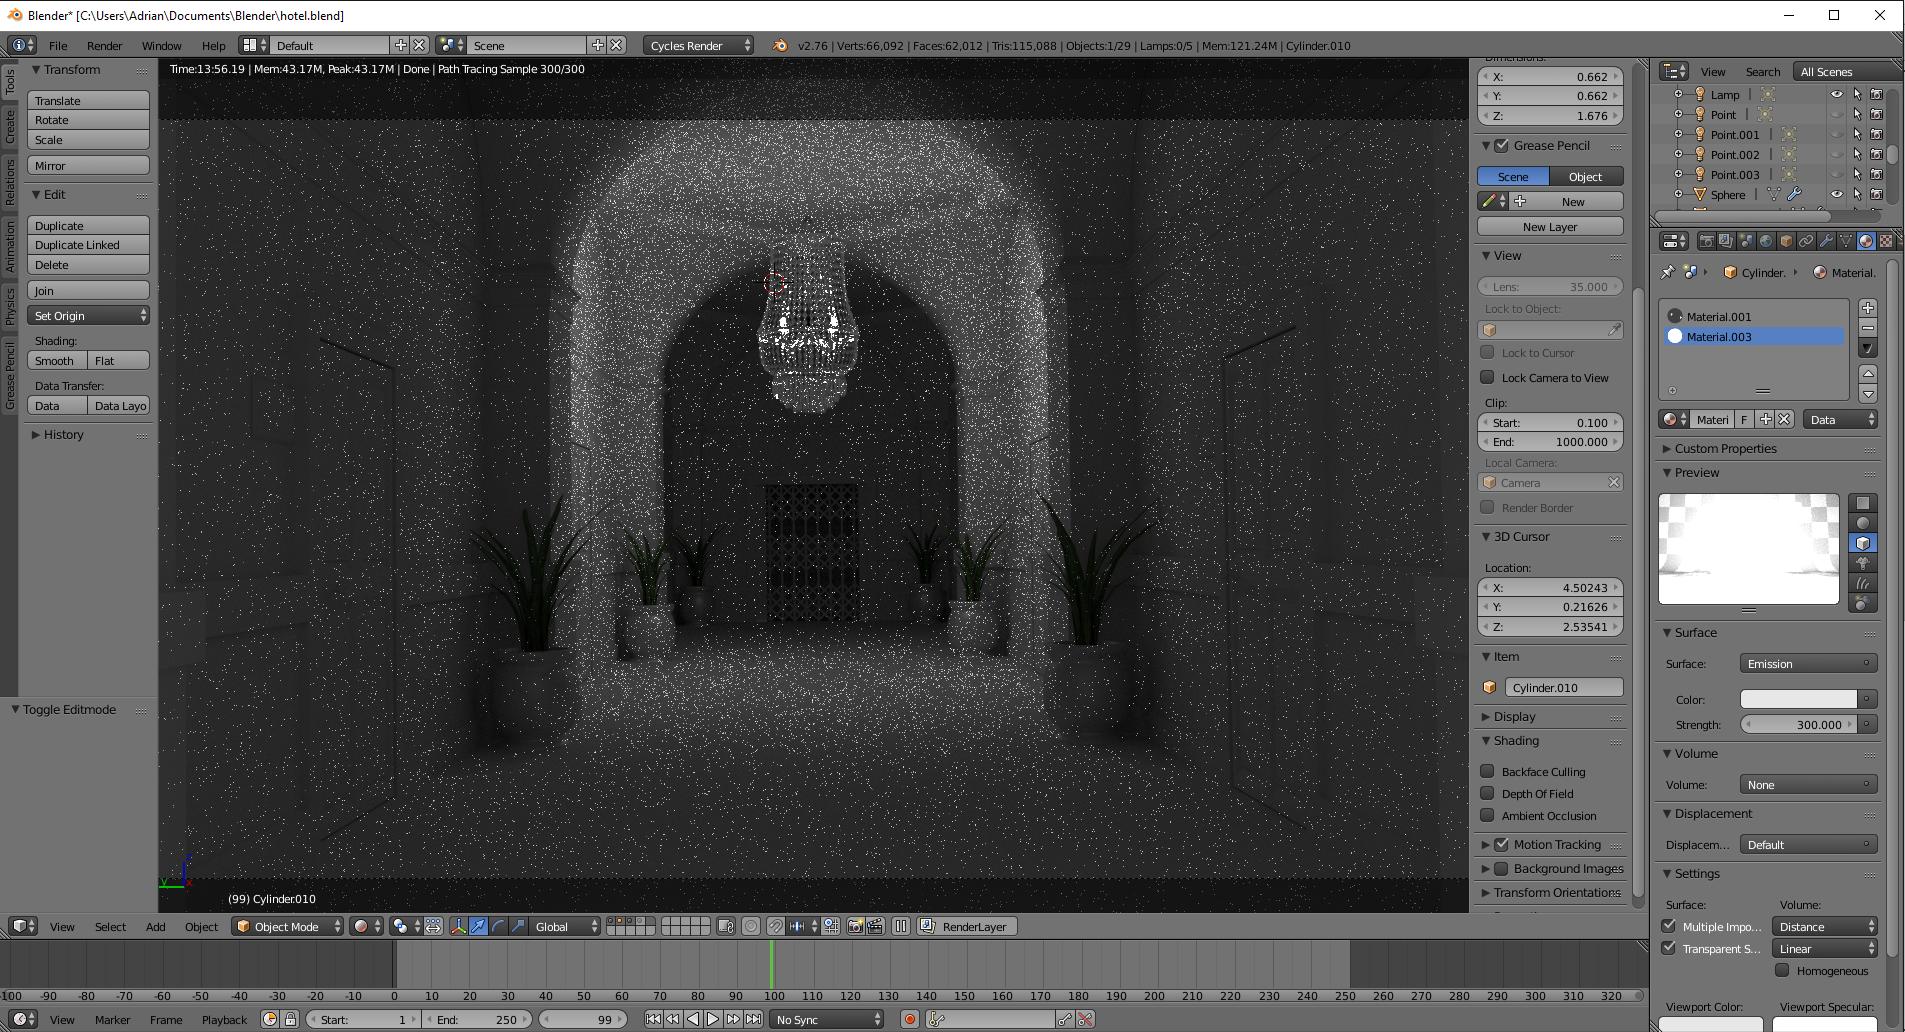Jump to last frame in timeline

point(753,1019)
